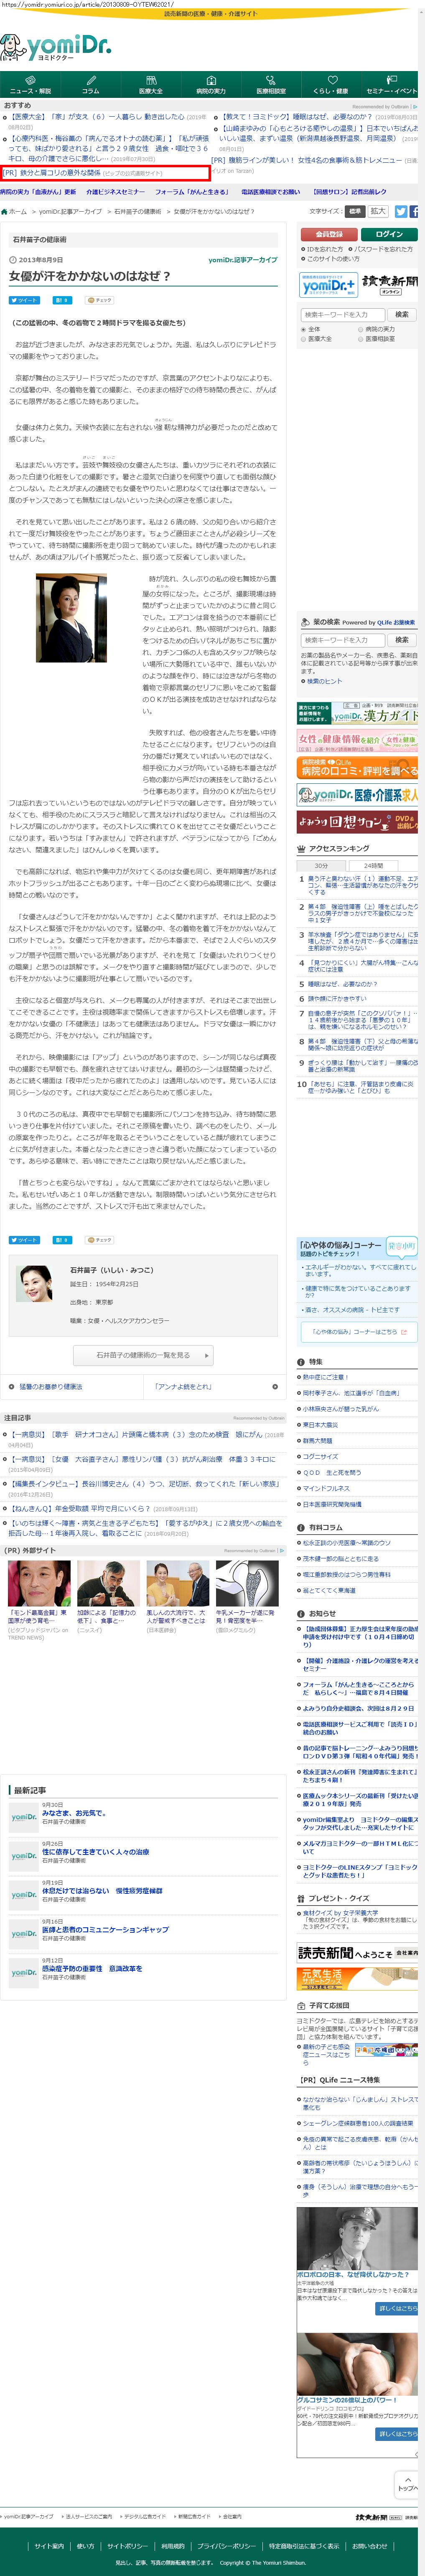The image size is (425, 2576).
Task: Click the top ツイート button under title
Action: 24,300
